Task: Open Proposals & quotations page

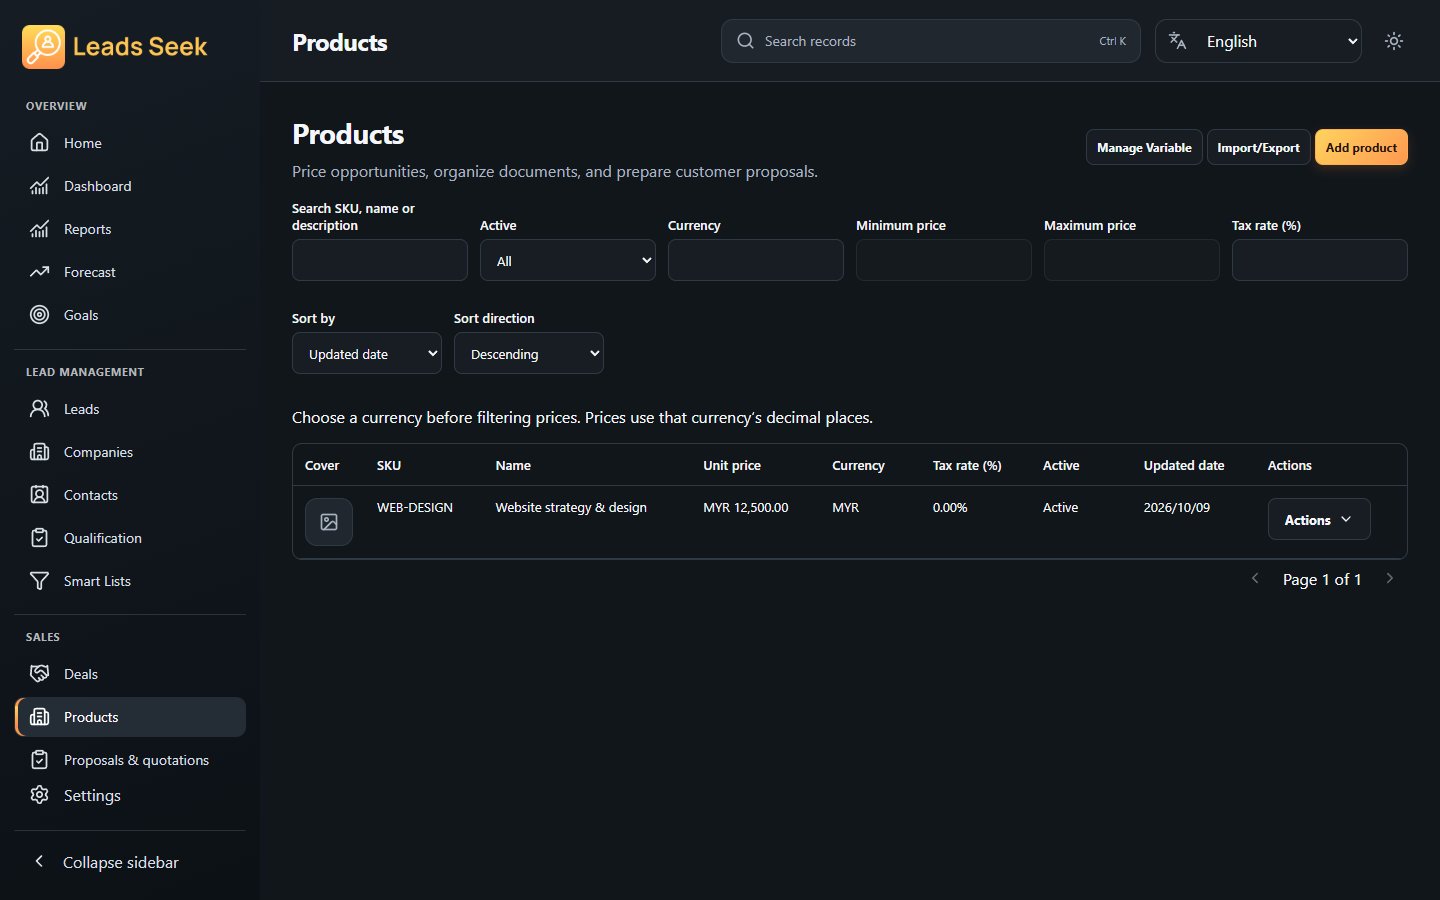Action: click(x=131, y=760)
